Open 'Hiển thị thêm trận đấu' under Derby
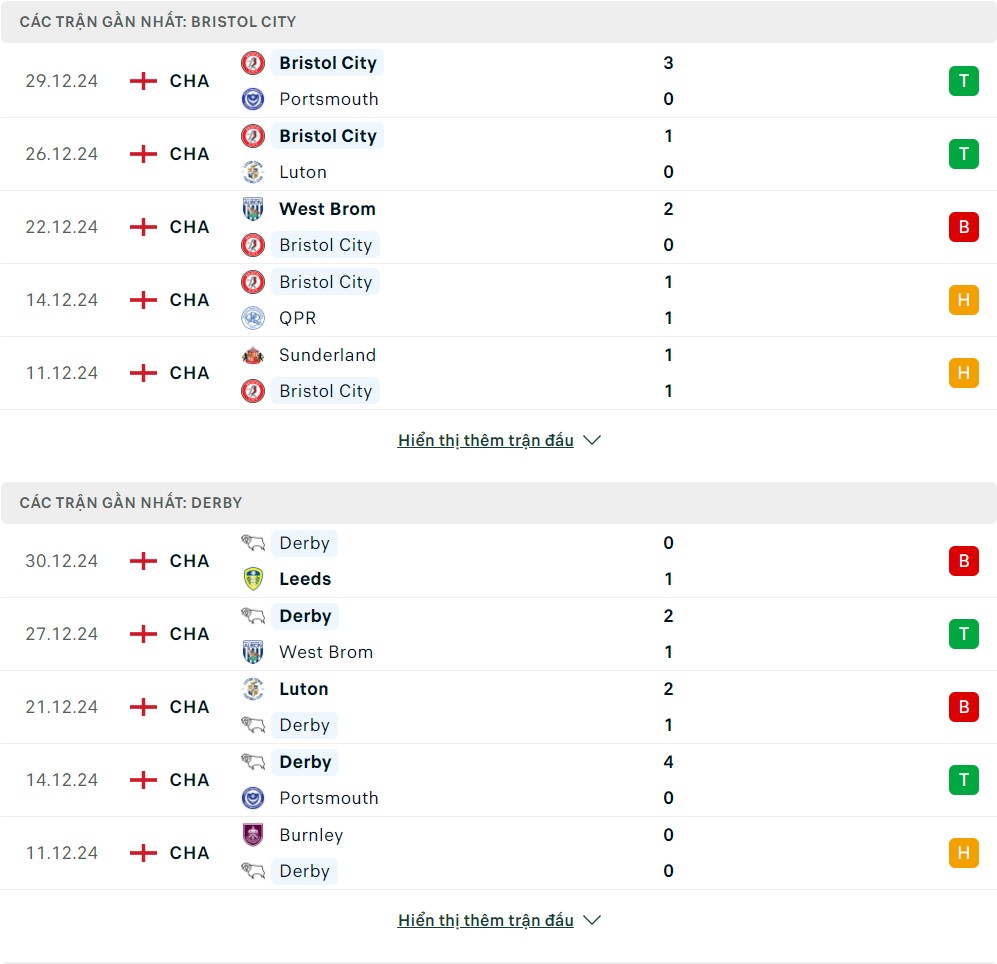This screenshot has width=997, height=964. click(x=486, y=920)
